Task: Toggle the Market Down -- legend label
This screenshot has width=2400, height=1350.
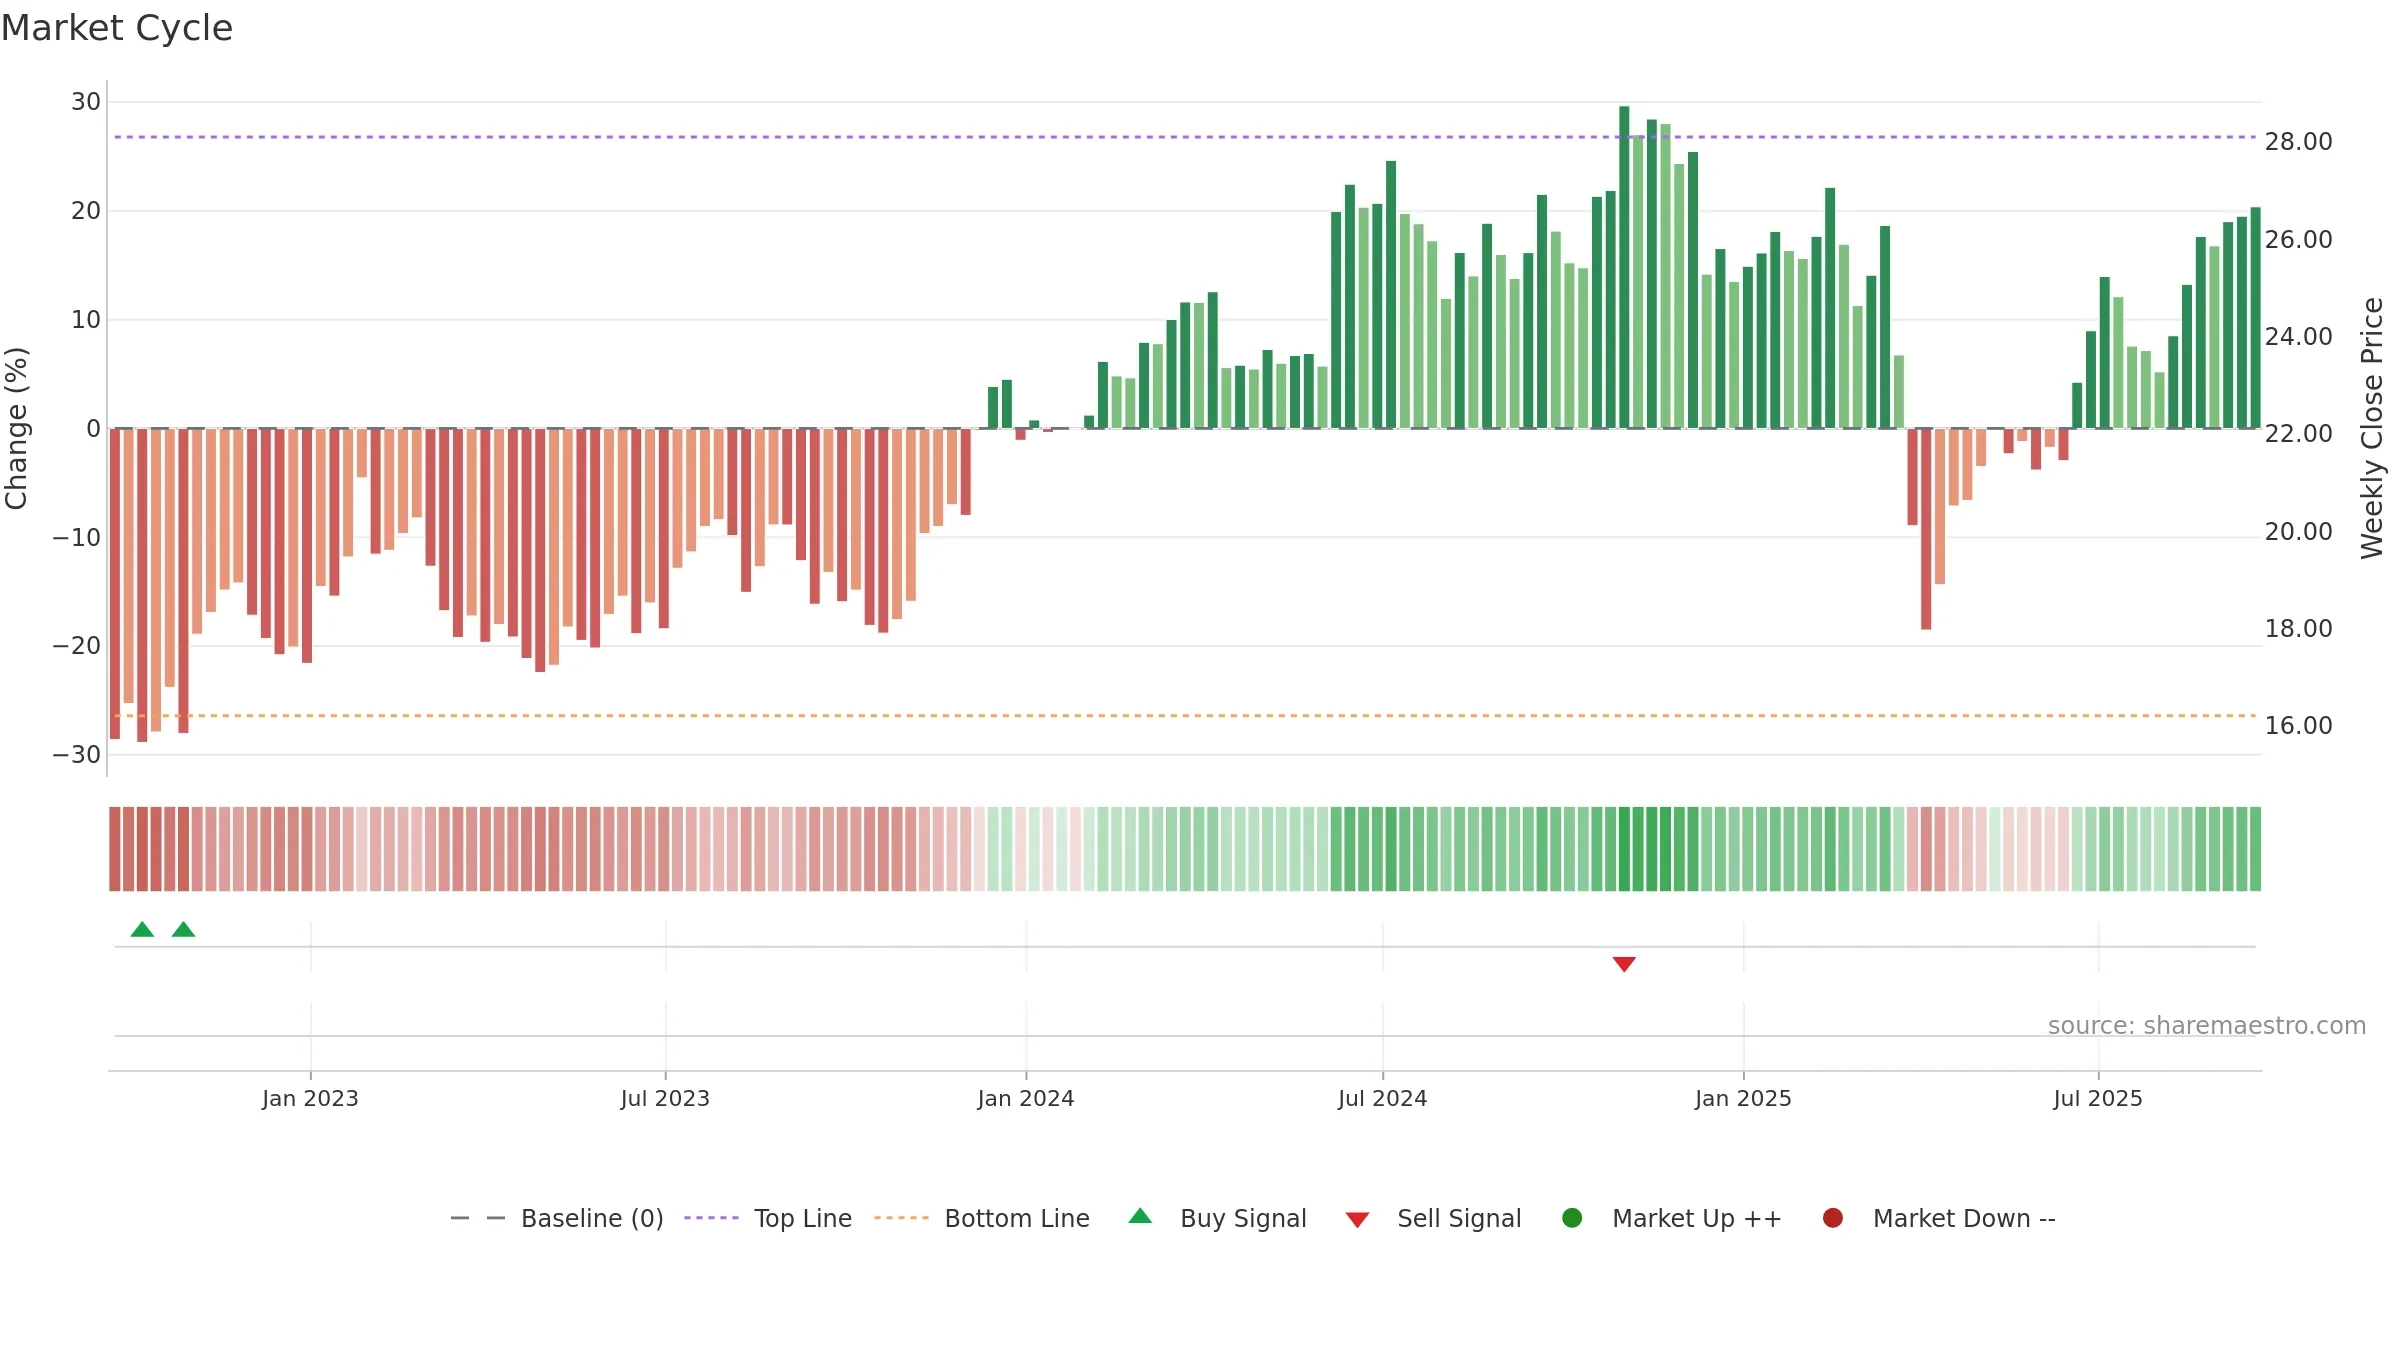Action: point(1964,1218)
